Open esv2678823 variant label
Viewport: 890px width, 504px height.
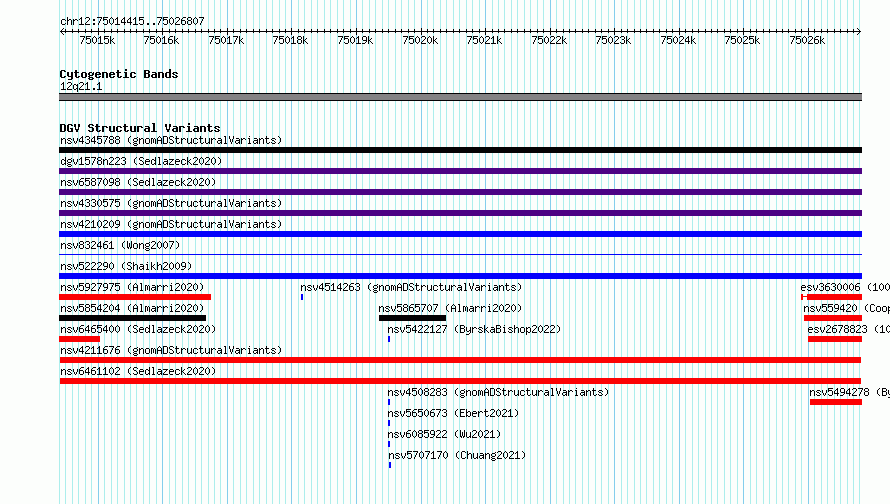point(849,329)
